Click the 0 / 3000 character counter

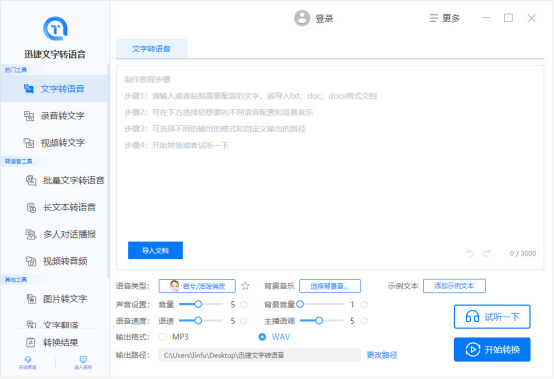click(523, 253)
